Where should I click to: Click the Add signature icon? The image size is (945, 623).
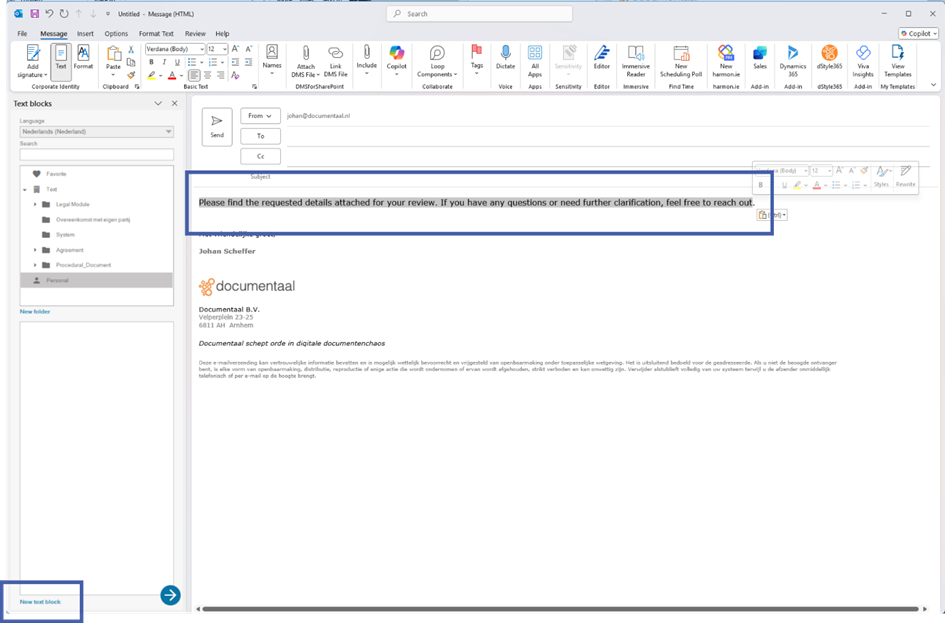(x=32, y=61)
